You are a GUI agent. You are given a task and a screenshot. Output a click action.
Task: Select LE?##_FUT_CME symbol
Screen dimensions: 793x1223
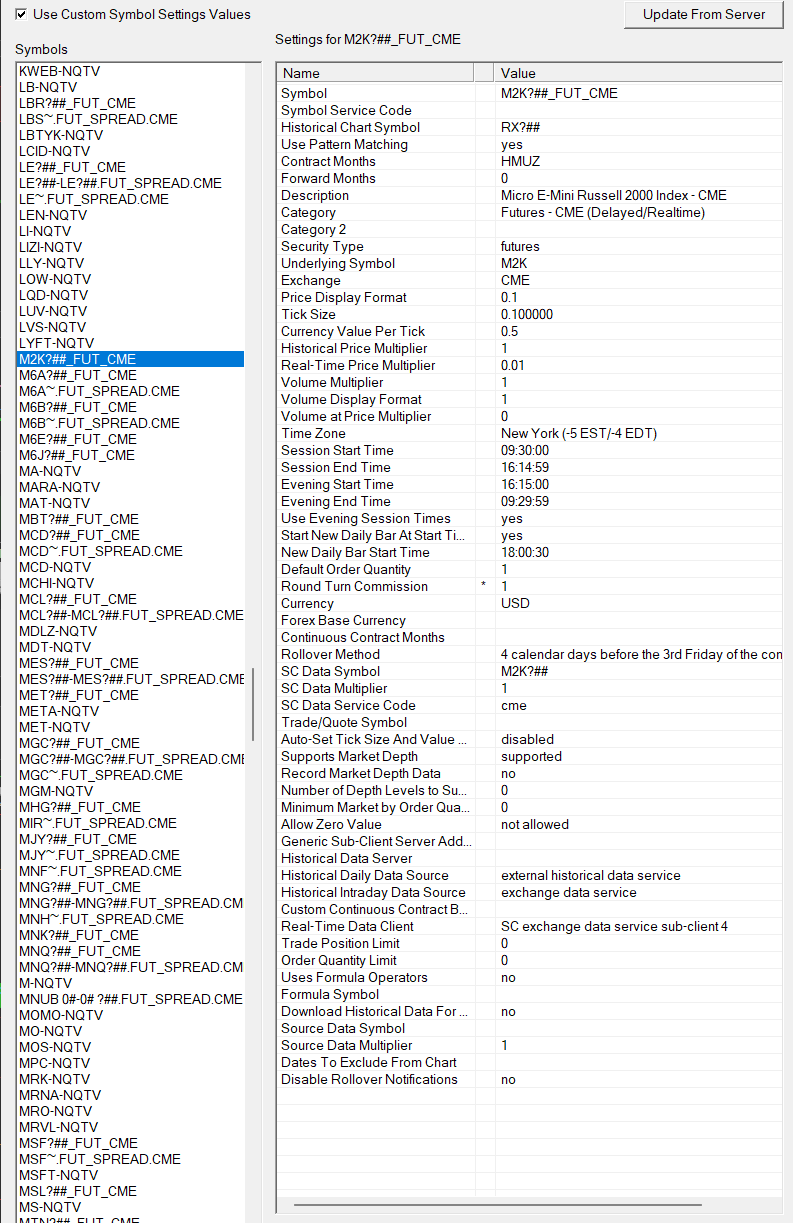72,167
